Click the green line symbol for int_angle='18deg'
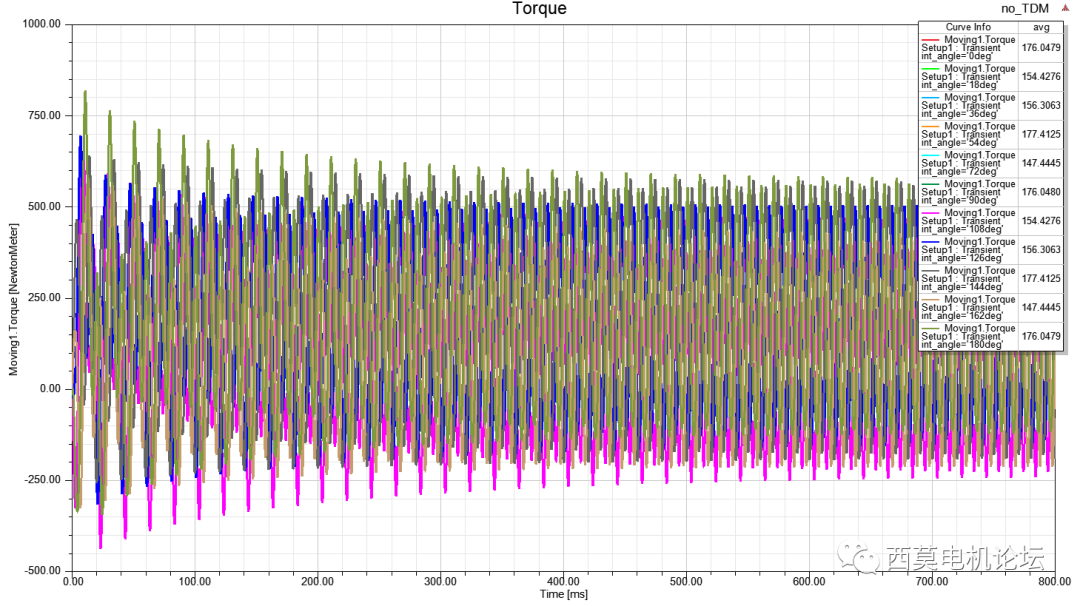The width and height of the screenshot is (1080, 606). pos(930,70)
